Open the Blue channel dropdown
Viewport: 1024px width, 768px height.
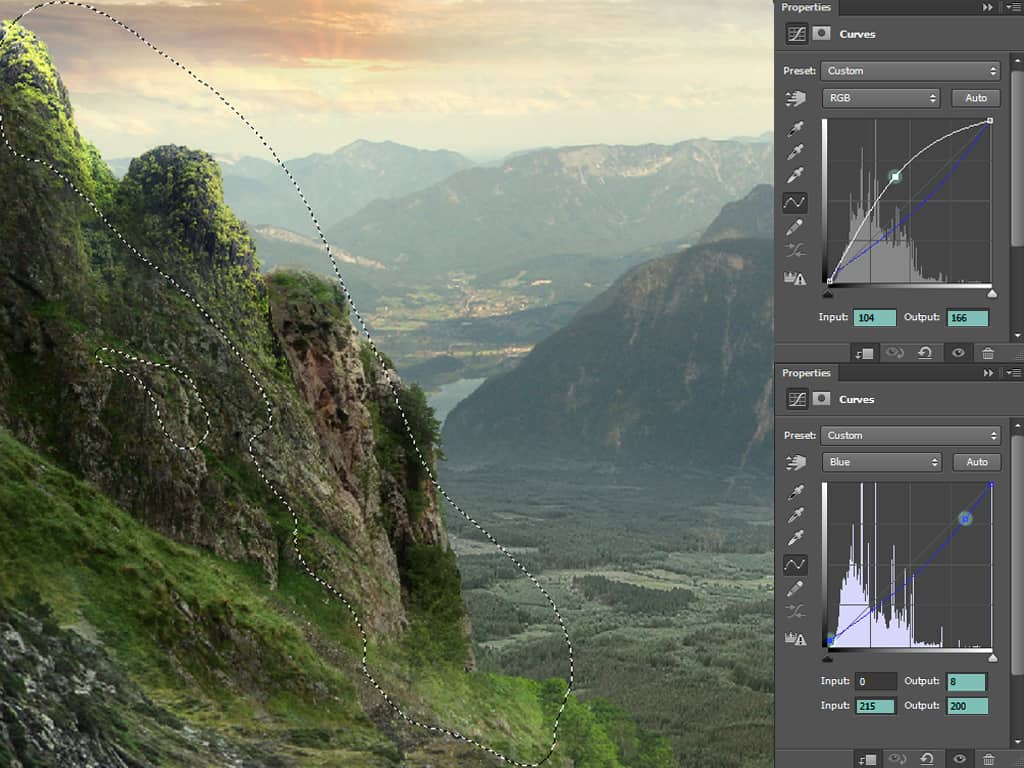pyautogui.click(x=881, y=462)
